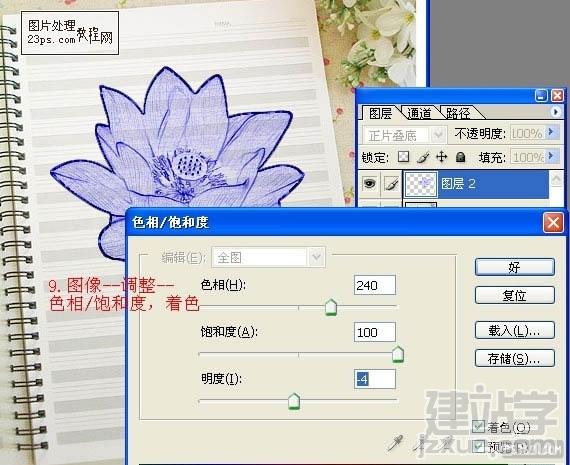Switch to the 路径 tab
Viewport: 570px width, 465px height.
click(458, 113)
